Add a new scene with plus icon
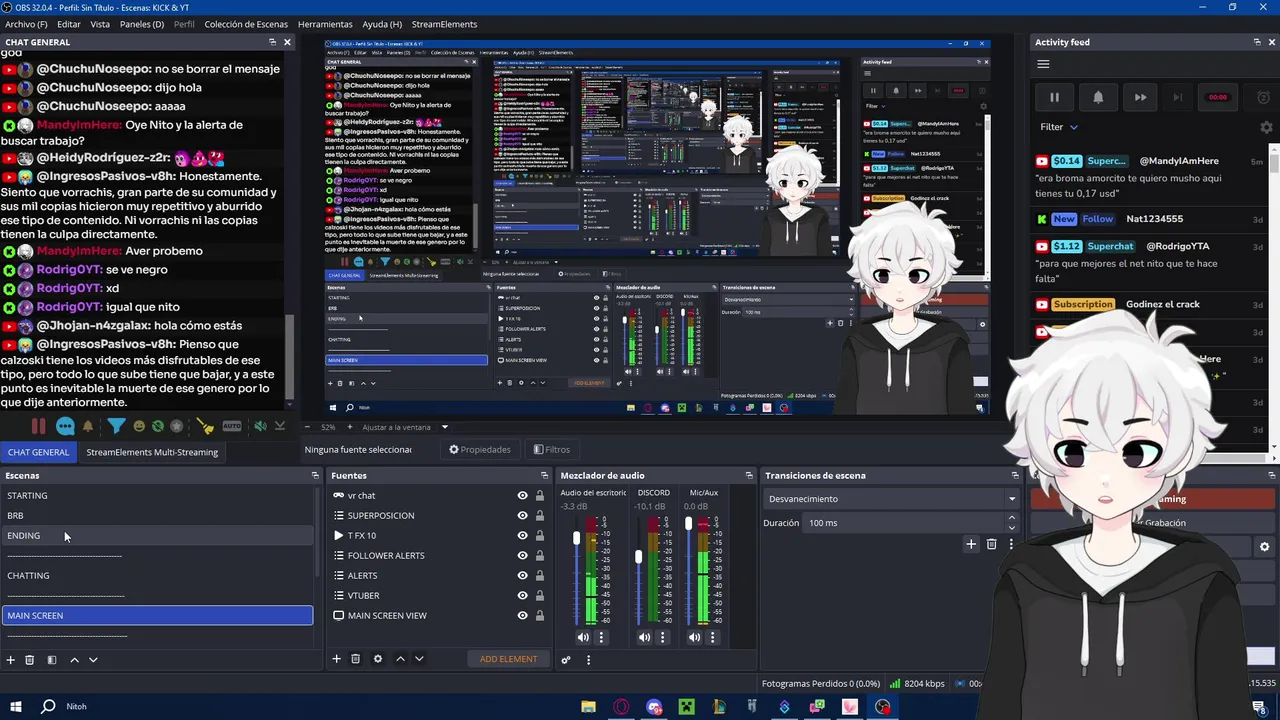Screen dimensions: 1280x720 tap(11, 659)
